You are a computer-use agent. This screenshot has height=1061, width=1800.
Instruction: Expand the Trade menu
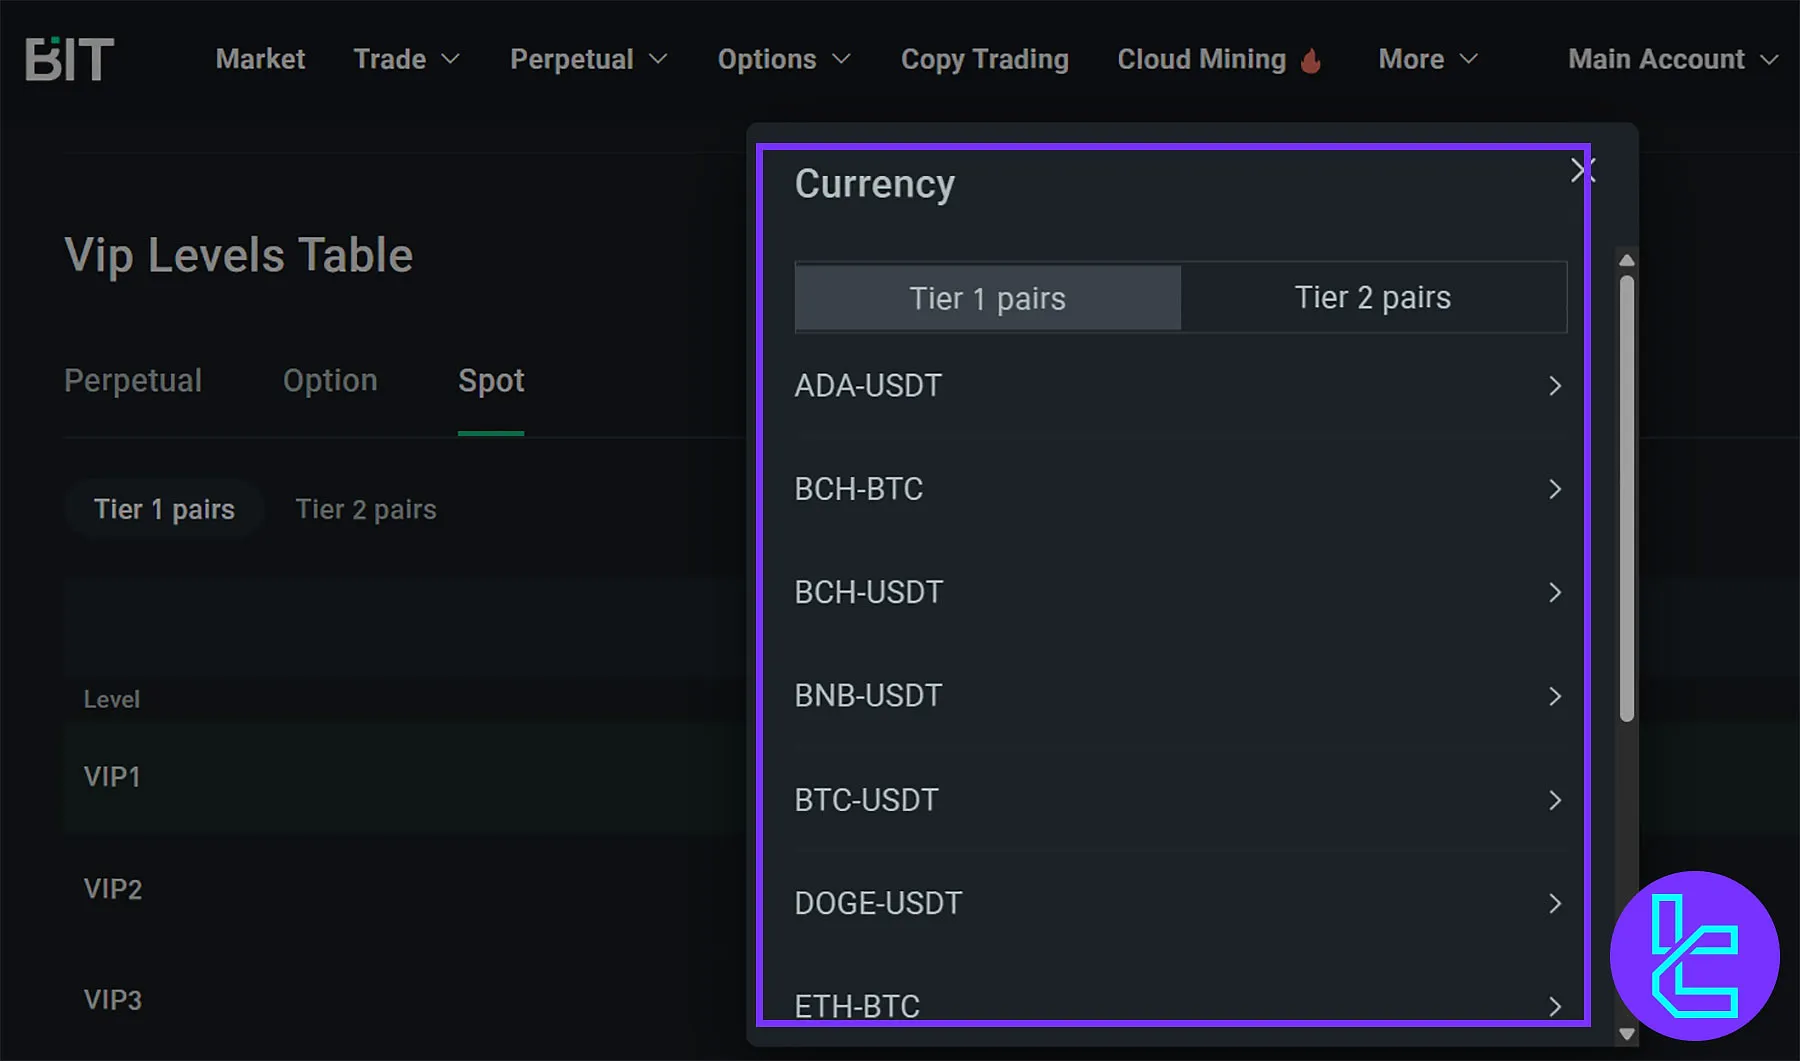[407, 59]
